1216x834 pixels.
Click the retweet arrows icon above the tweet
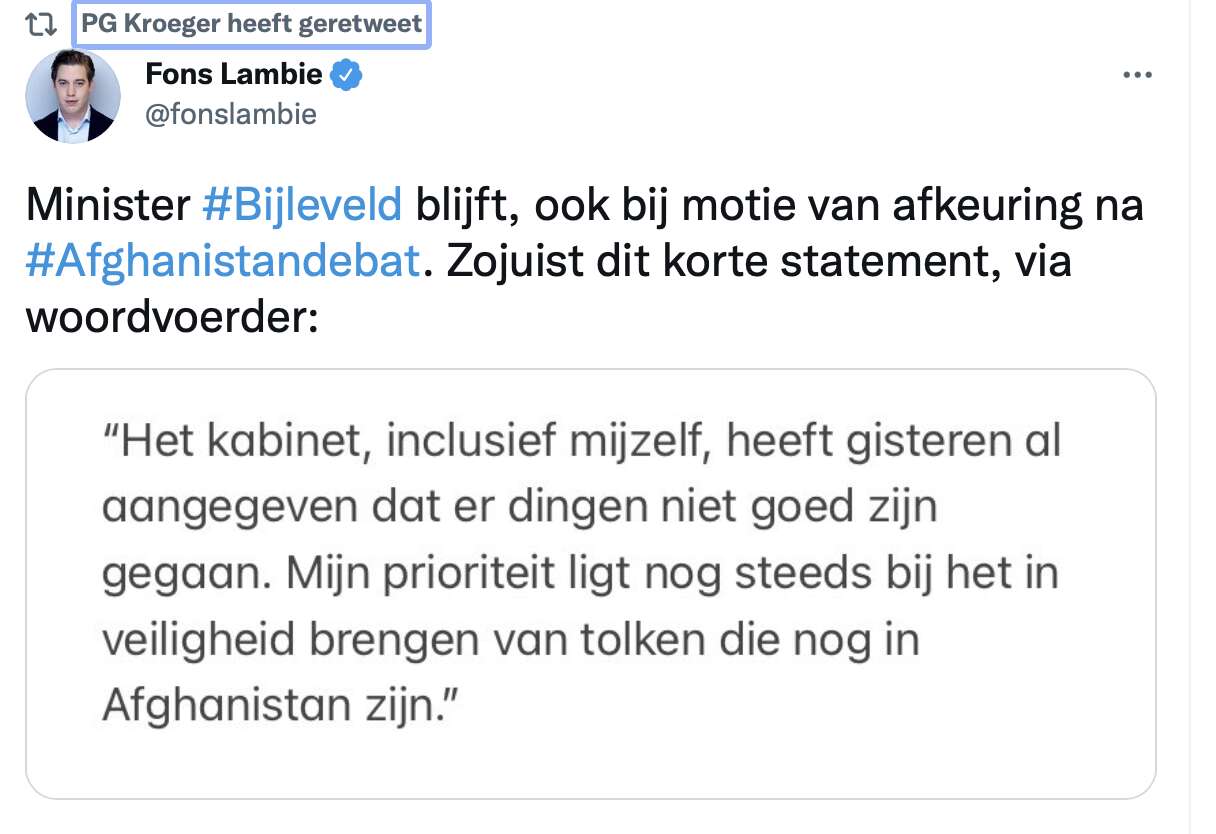pos(39,25)
